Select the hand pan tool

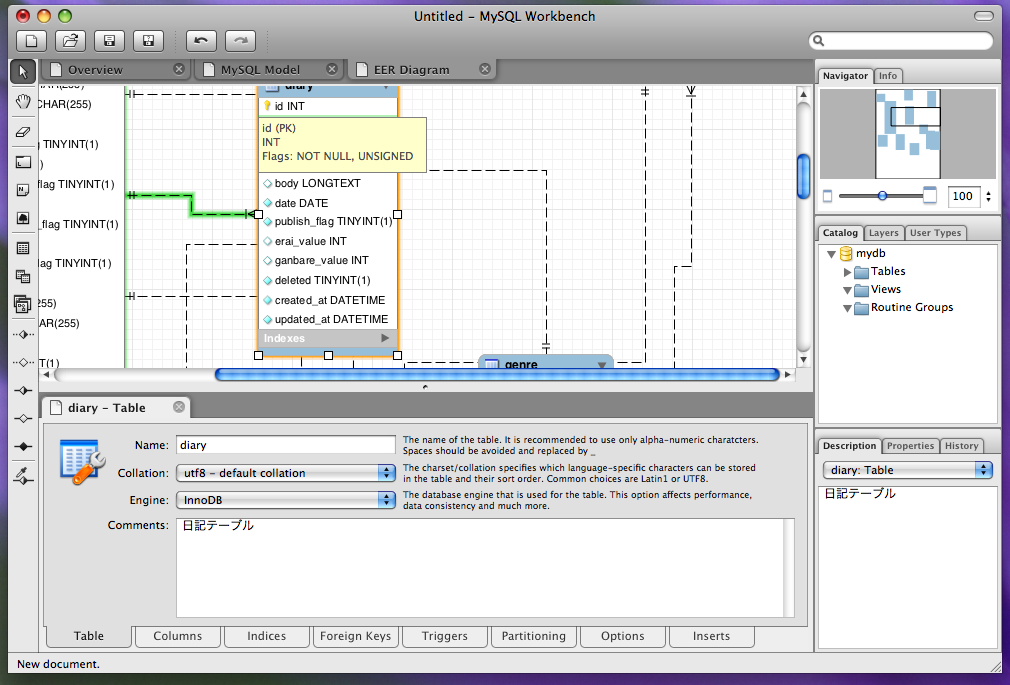[x=23, y=101]
